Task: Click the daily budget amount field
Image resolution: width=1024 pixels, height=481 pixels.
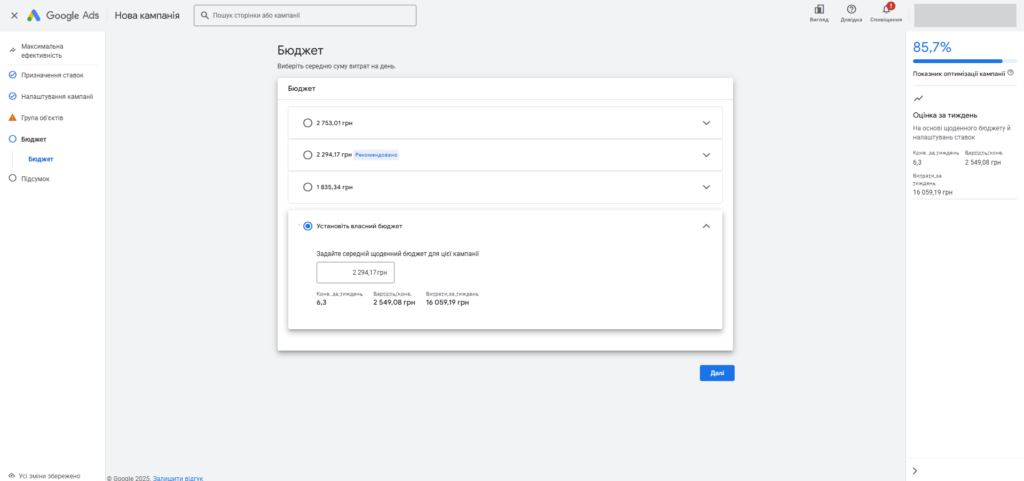Action: pos(355,272)
